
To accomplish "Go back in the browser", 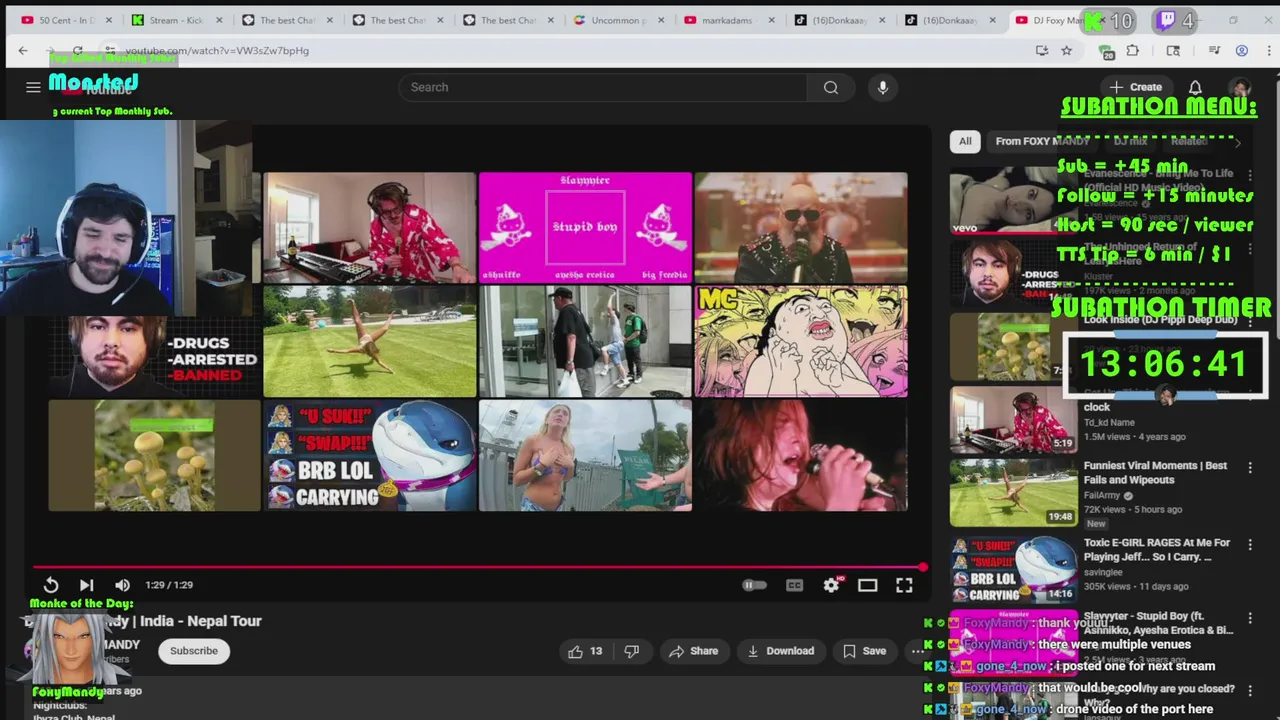I will 23,50.
